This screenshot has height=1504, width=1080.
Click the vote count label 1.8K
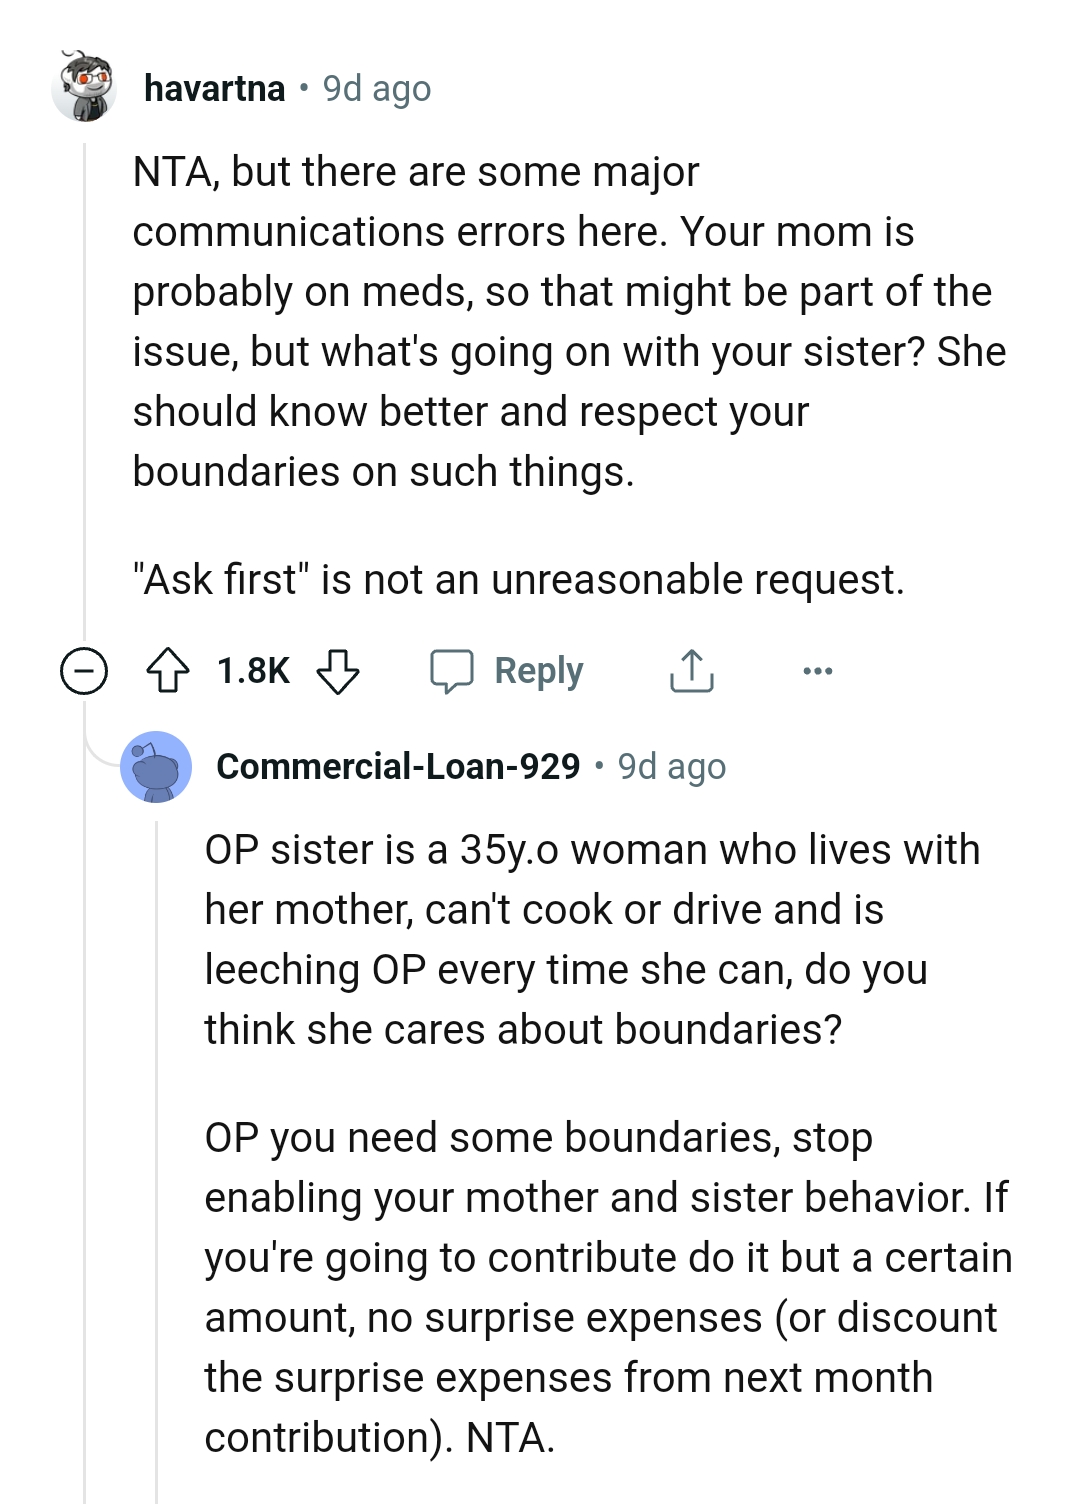coord(253,670)
